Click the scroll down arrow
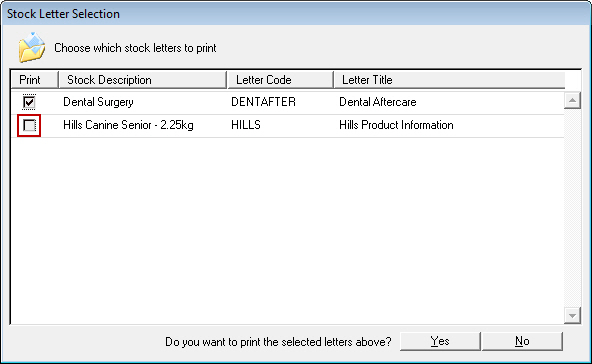 click(572, 315)
